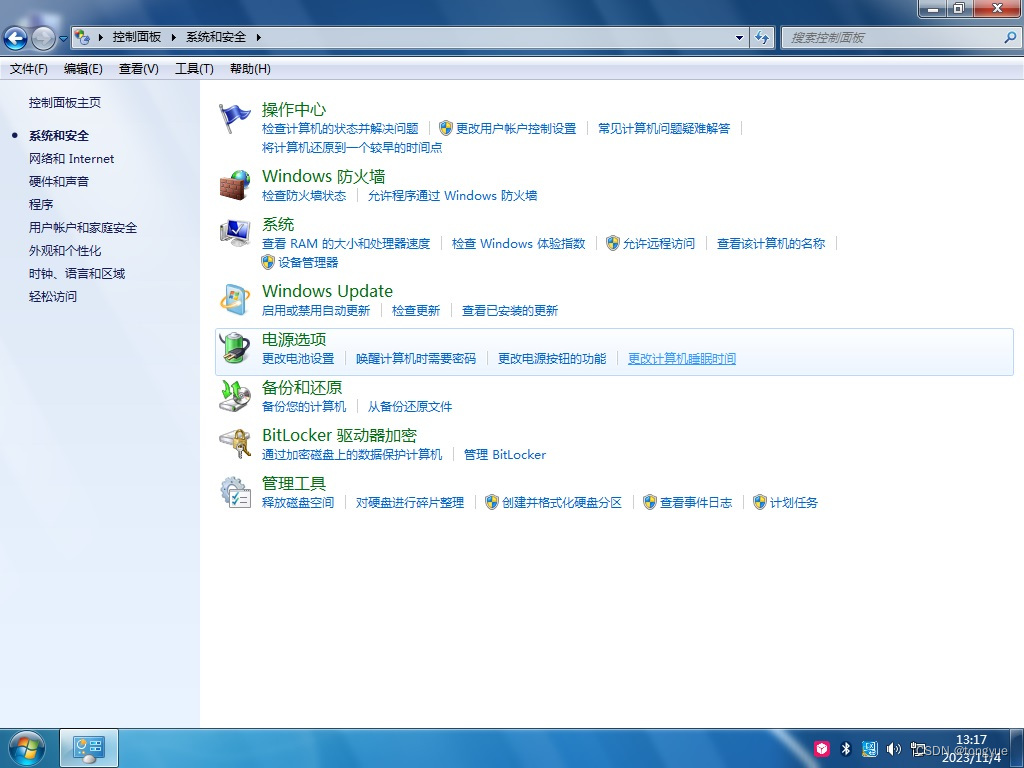Click the red cube tray icon
This screenshot has height=768, width=1024.
click(822, 748)
